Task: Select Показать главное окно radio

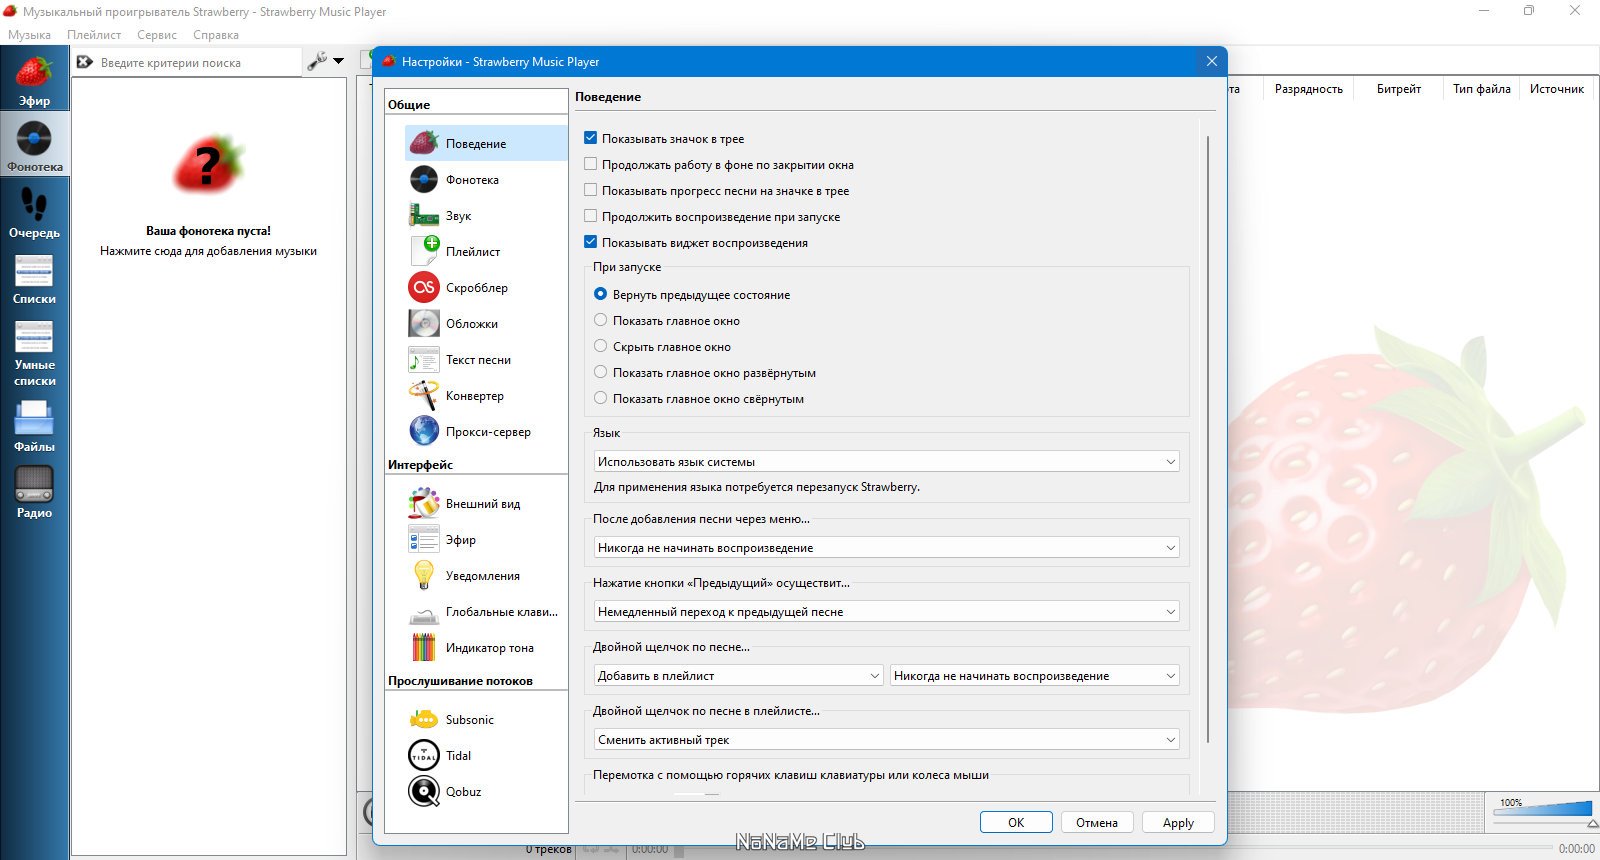Action: [600, 320]
